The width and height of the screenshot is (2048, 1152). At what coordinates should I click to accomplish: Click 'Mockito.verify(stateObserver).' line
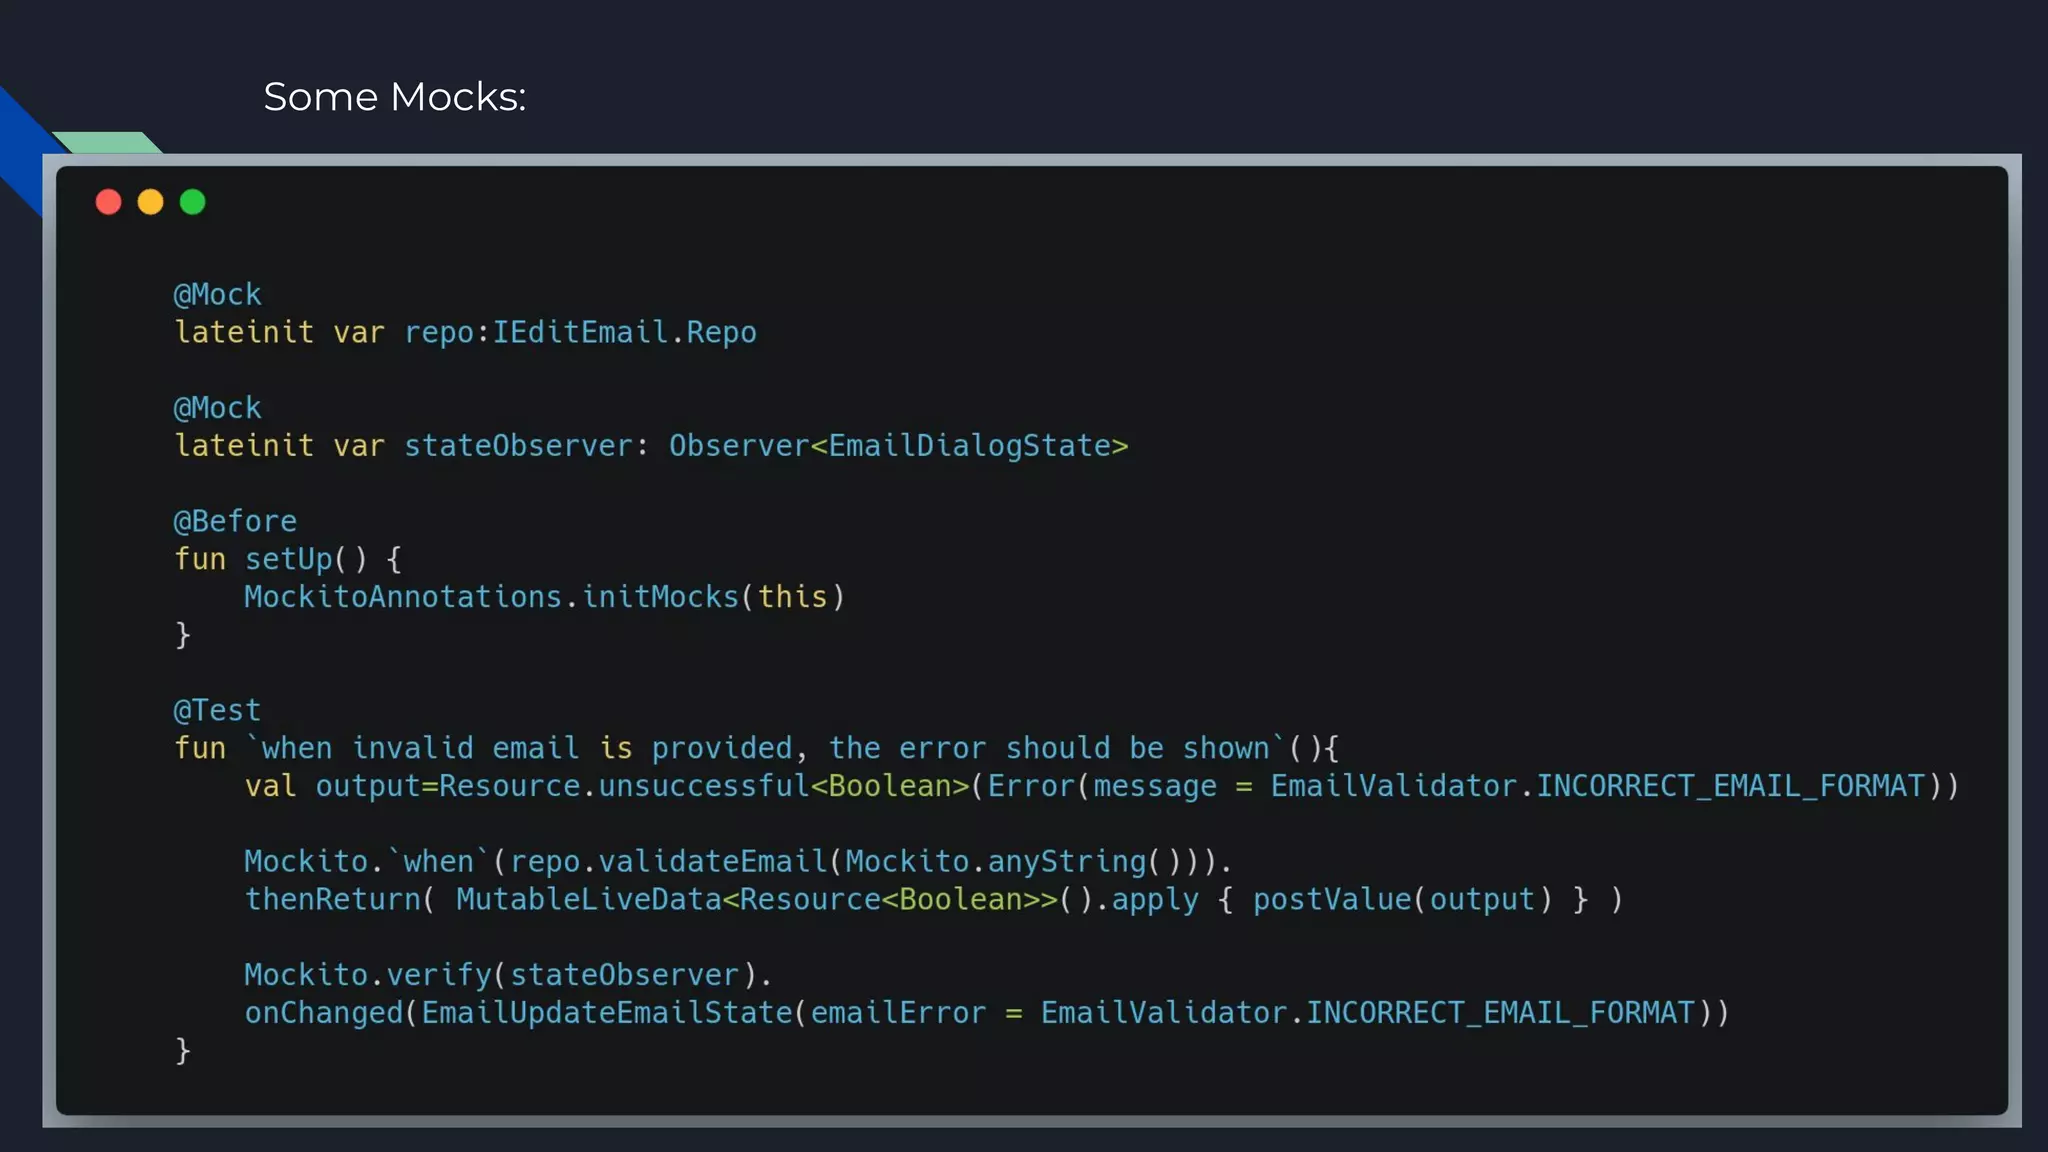(508, 975)
